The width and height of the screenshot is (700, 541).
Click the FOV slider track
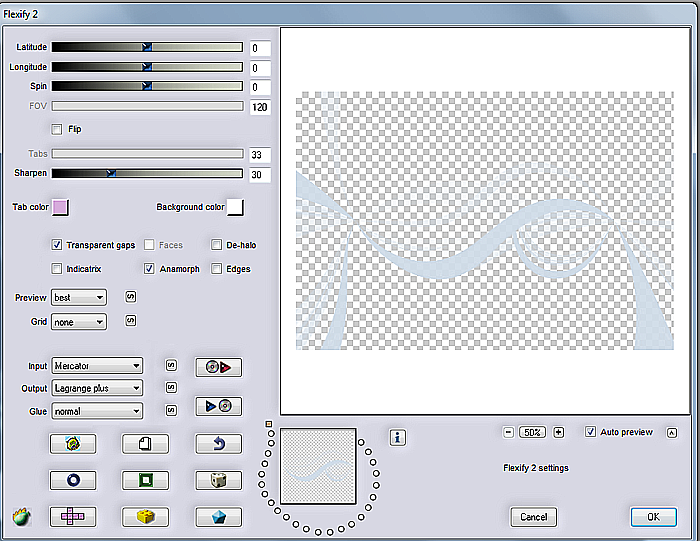147,106
